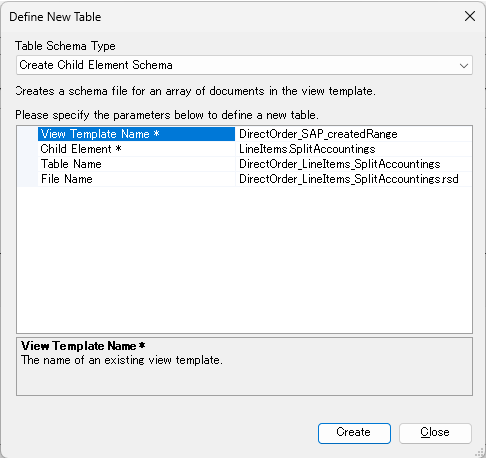Click the Create button

(x=354, y=433)
